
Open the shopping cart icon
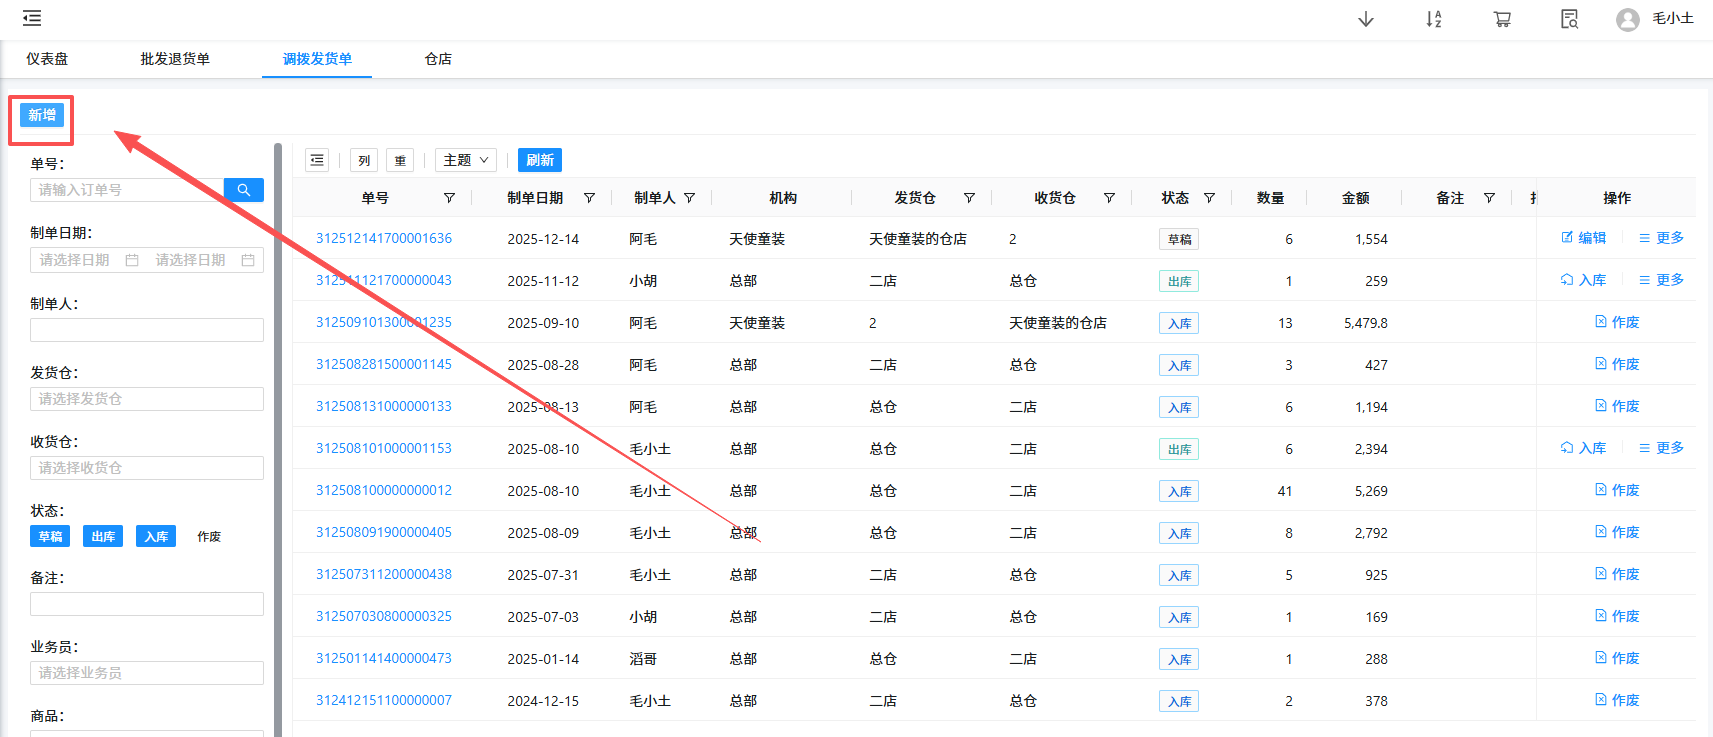pos(1501,19)
